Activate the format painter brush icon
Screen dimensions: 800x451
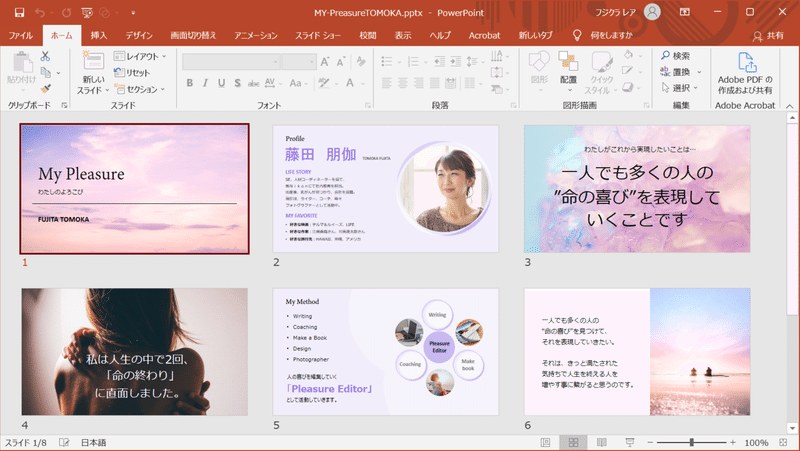(46, 89)
